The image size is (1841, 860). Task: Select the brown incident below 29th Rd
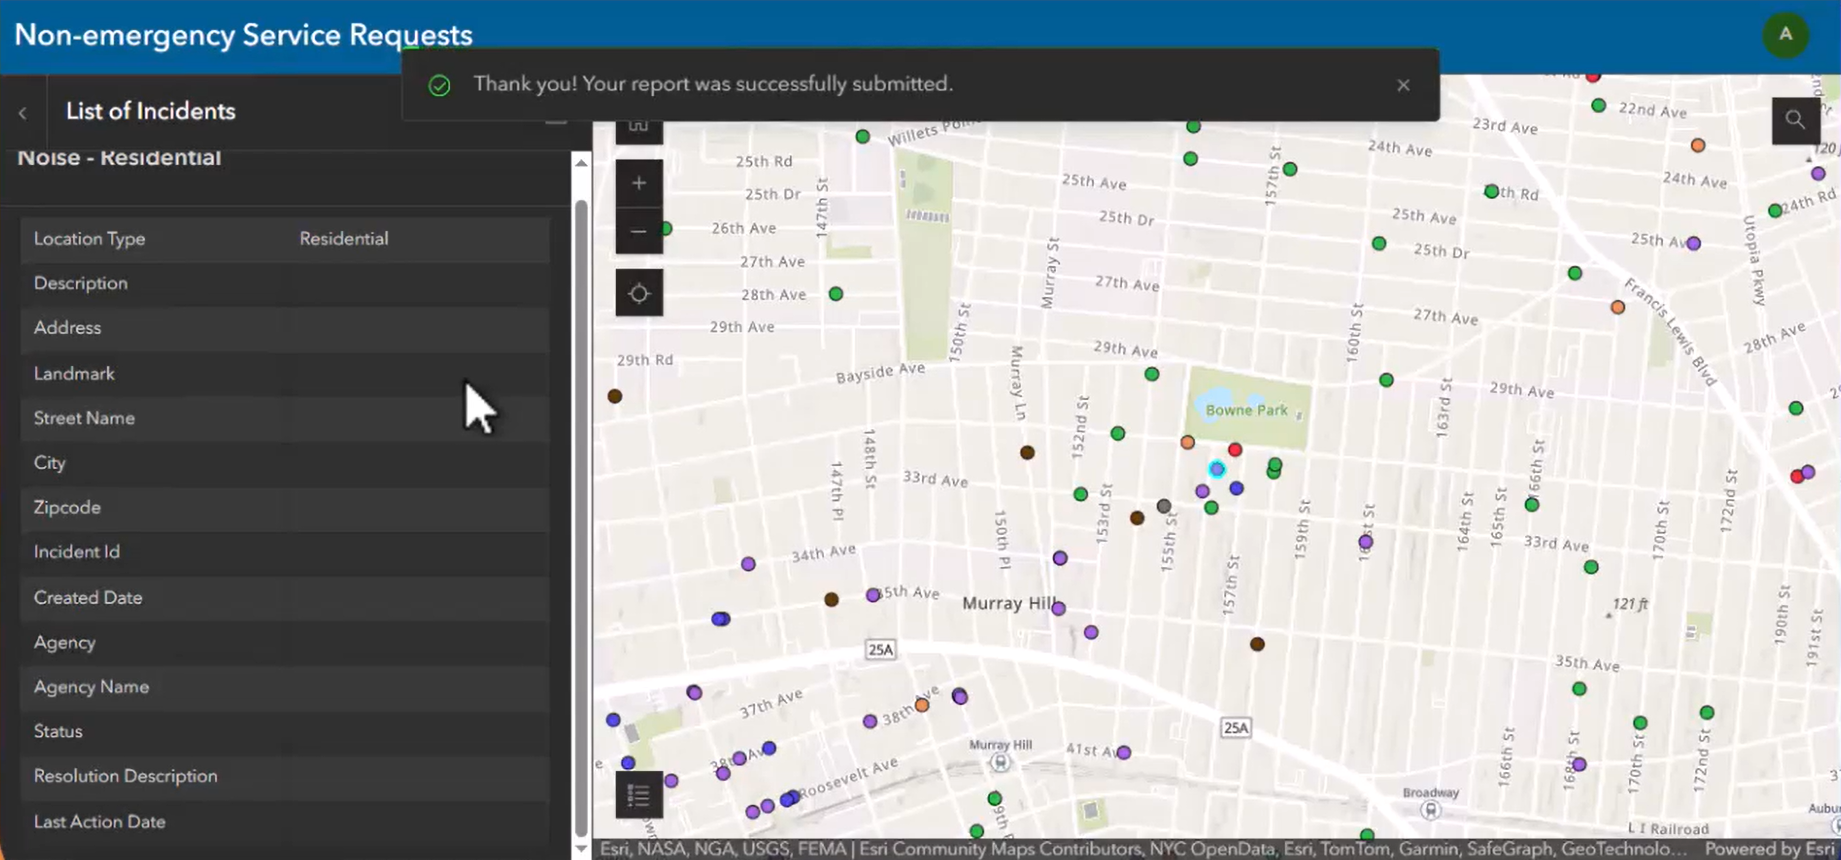(615, 396)
